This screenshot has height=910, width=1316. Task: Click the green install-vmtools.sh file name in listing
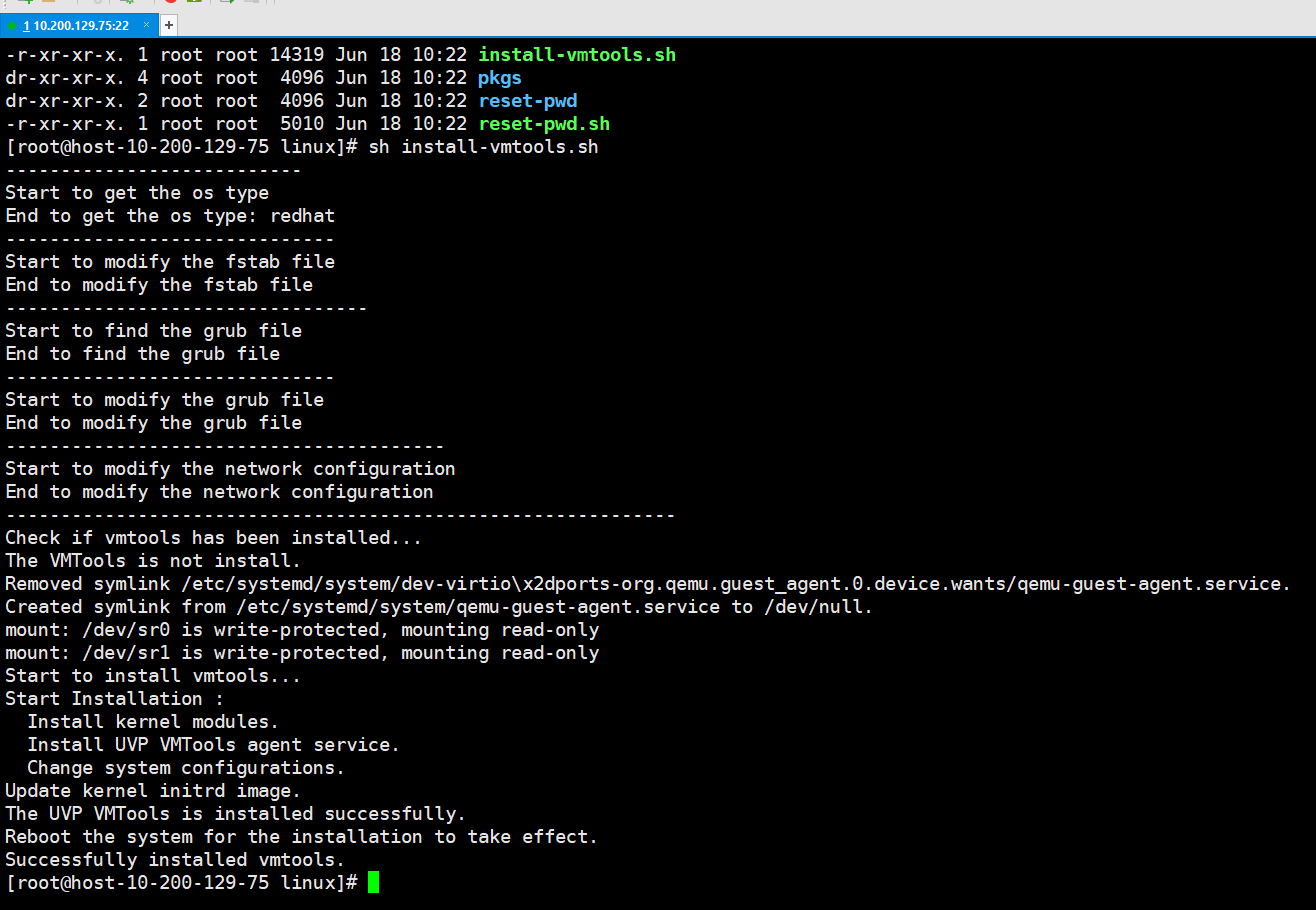(577, 55)
